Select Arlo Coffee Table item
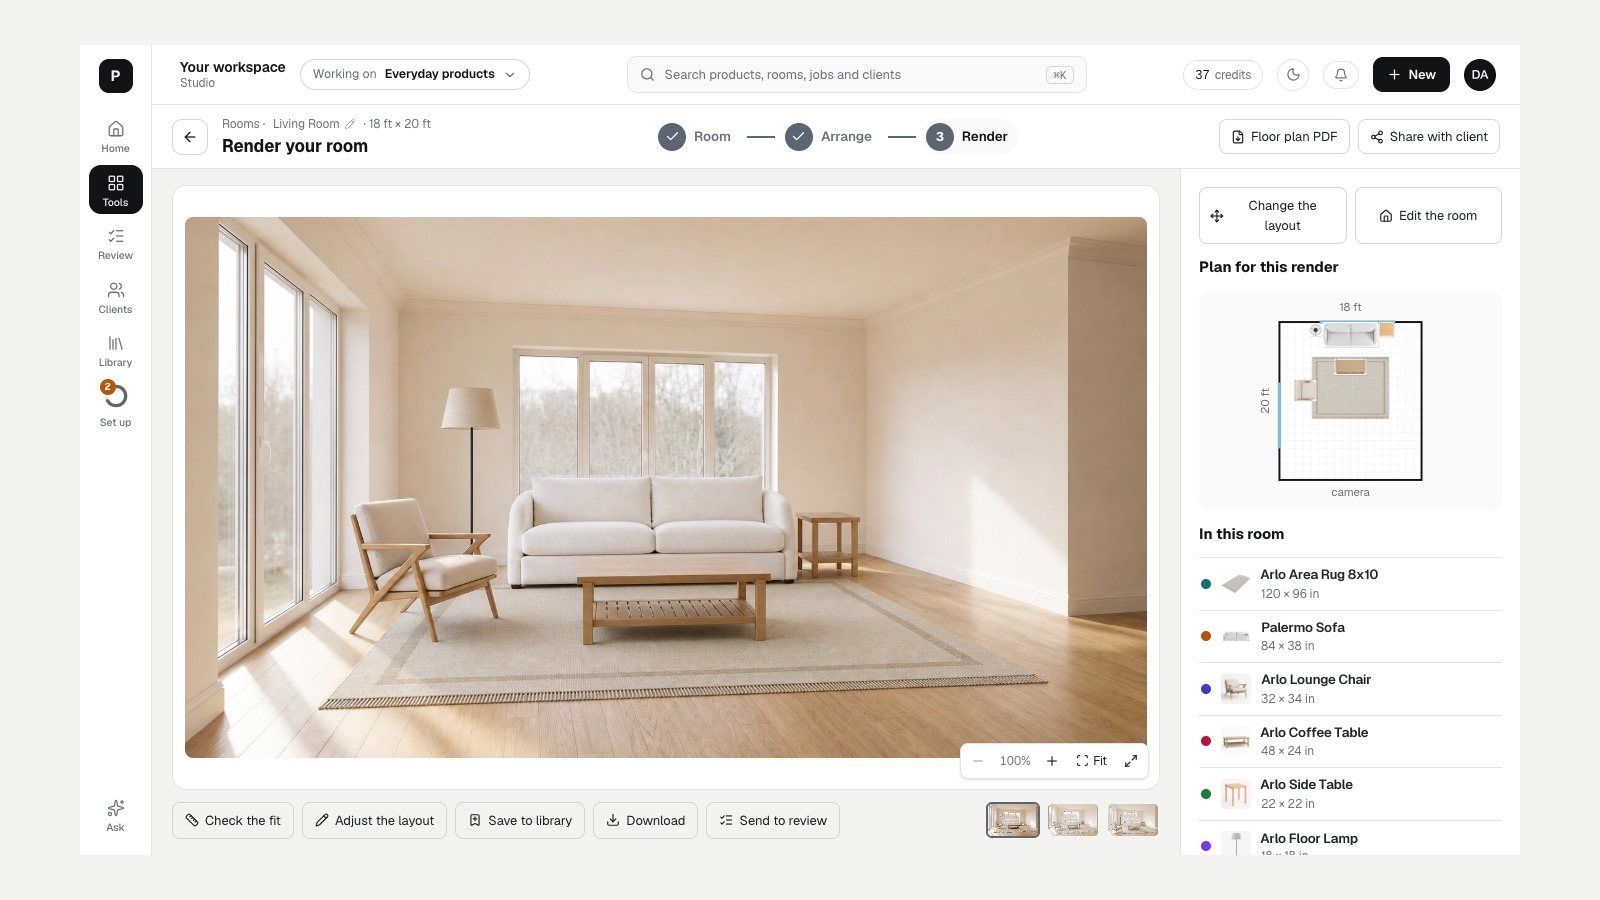This screenshot has height=900, width=1600. (x=1350, y=742)
